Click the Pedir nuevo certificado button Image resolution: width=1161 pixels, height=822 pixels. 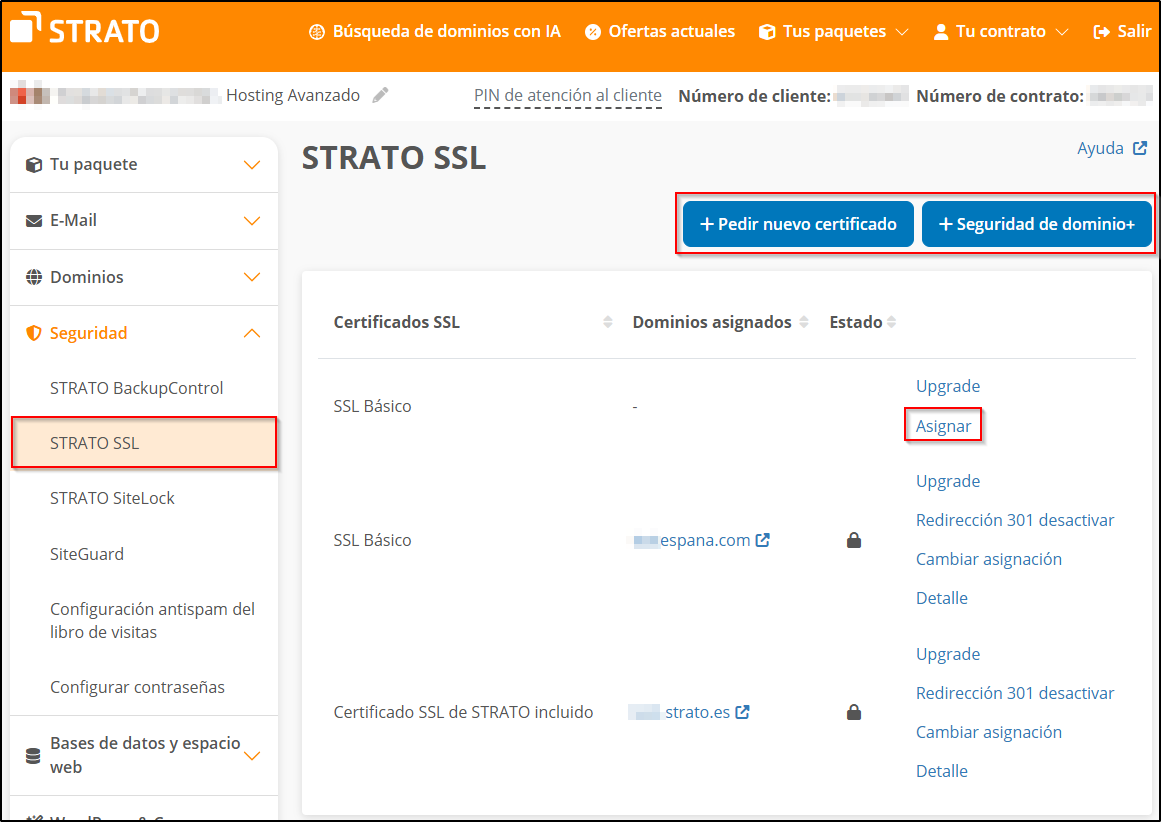point(797,224)
